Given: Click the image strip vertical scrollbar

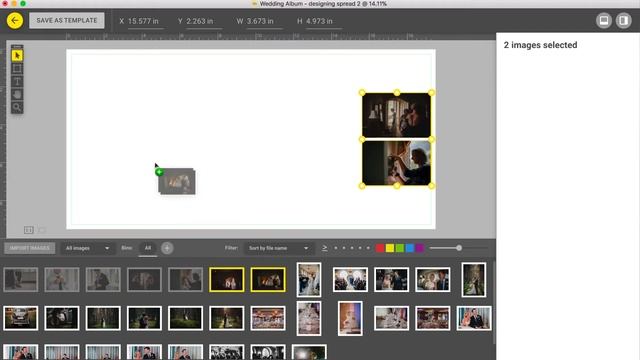Looking at the screenshot, I should pos(494,303).
